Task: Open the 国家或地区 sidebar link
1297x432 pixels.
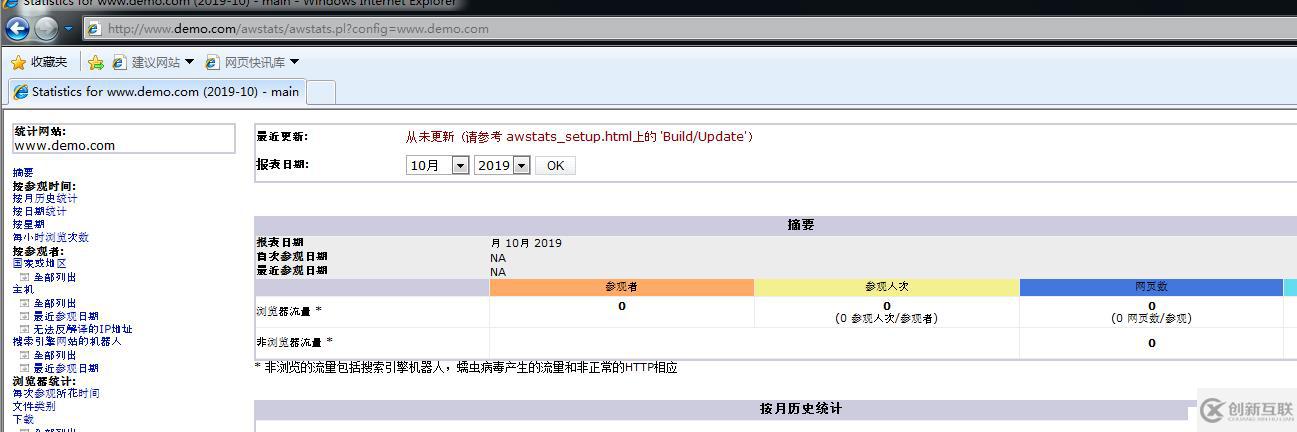Action: pyautogui.click(x=40, y=264)
